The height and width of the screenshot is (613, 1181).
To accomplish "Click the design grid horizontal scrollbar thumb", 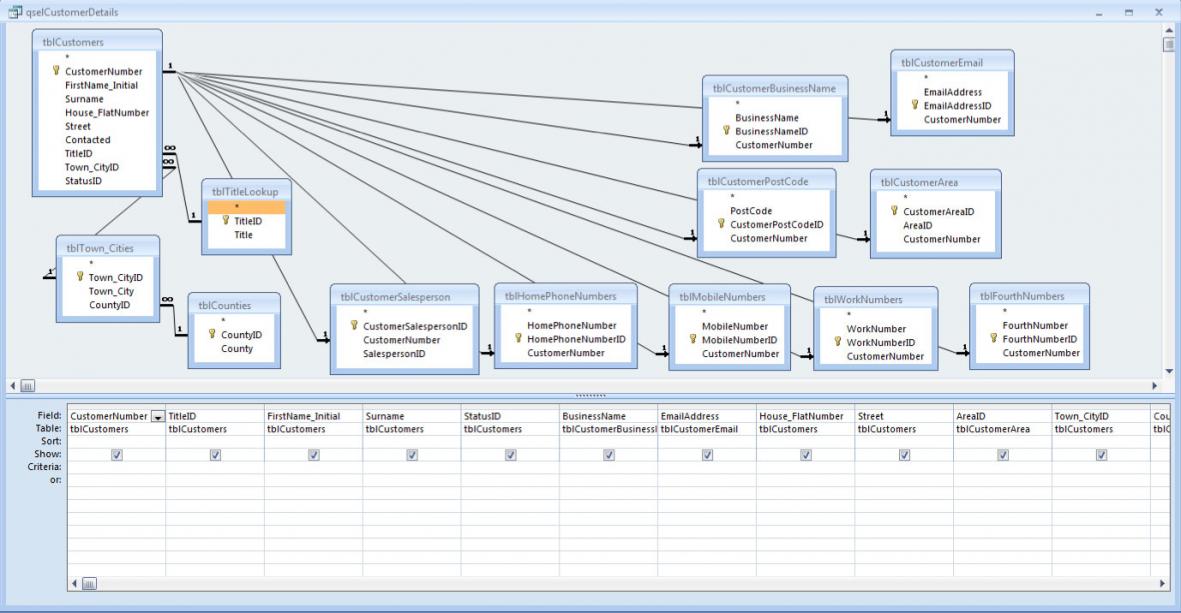I will [89, 584].
